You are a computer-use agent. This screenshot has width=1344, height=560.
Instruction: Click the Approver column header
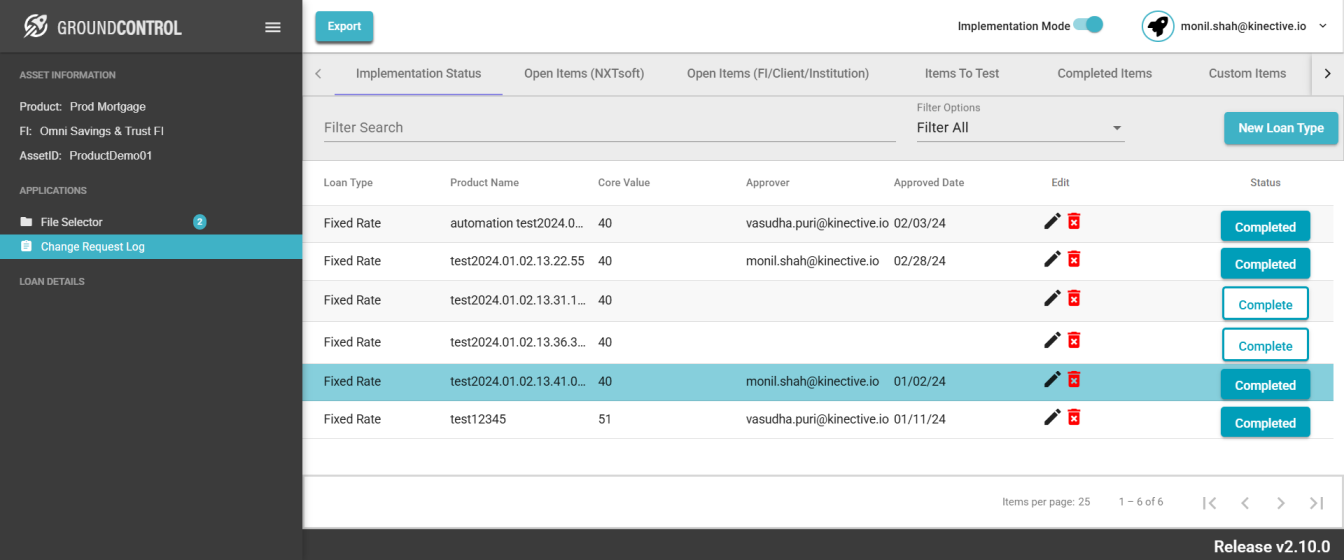(x=768, y=183)
